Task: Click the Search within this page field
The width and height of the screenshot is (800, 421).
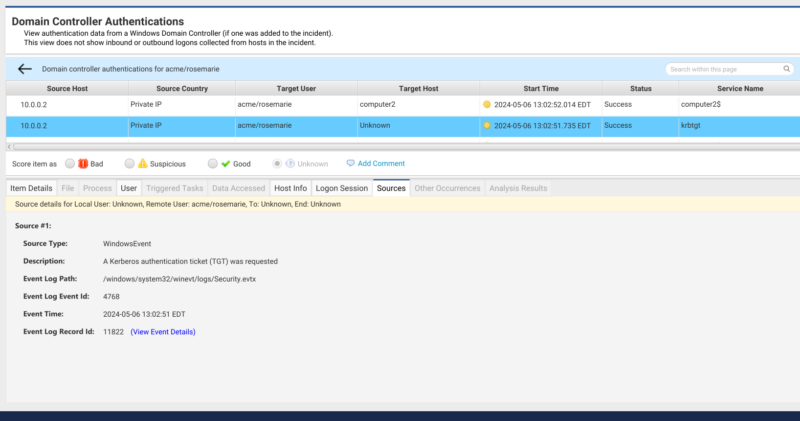Action: pyautogui.click(x=722, y=69)
